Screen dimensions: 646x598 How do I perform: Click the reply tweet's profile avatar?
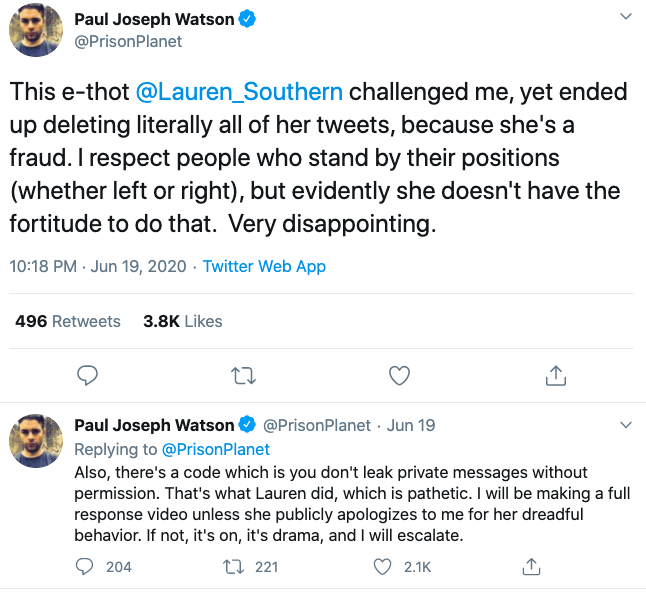pos(37,442)
